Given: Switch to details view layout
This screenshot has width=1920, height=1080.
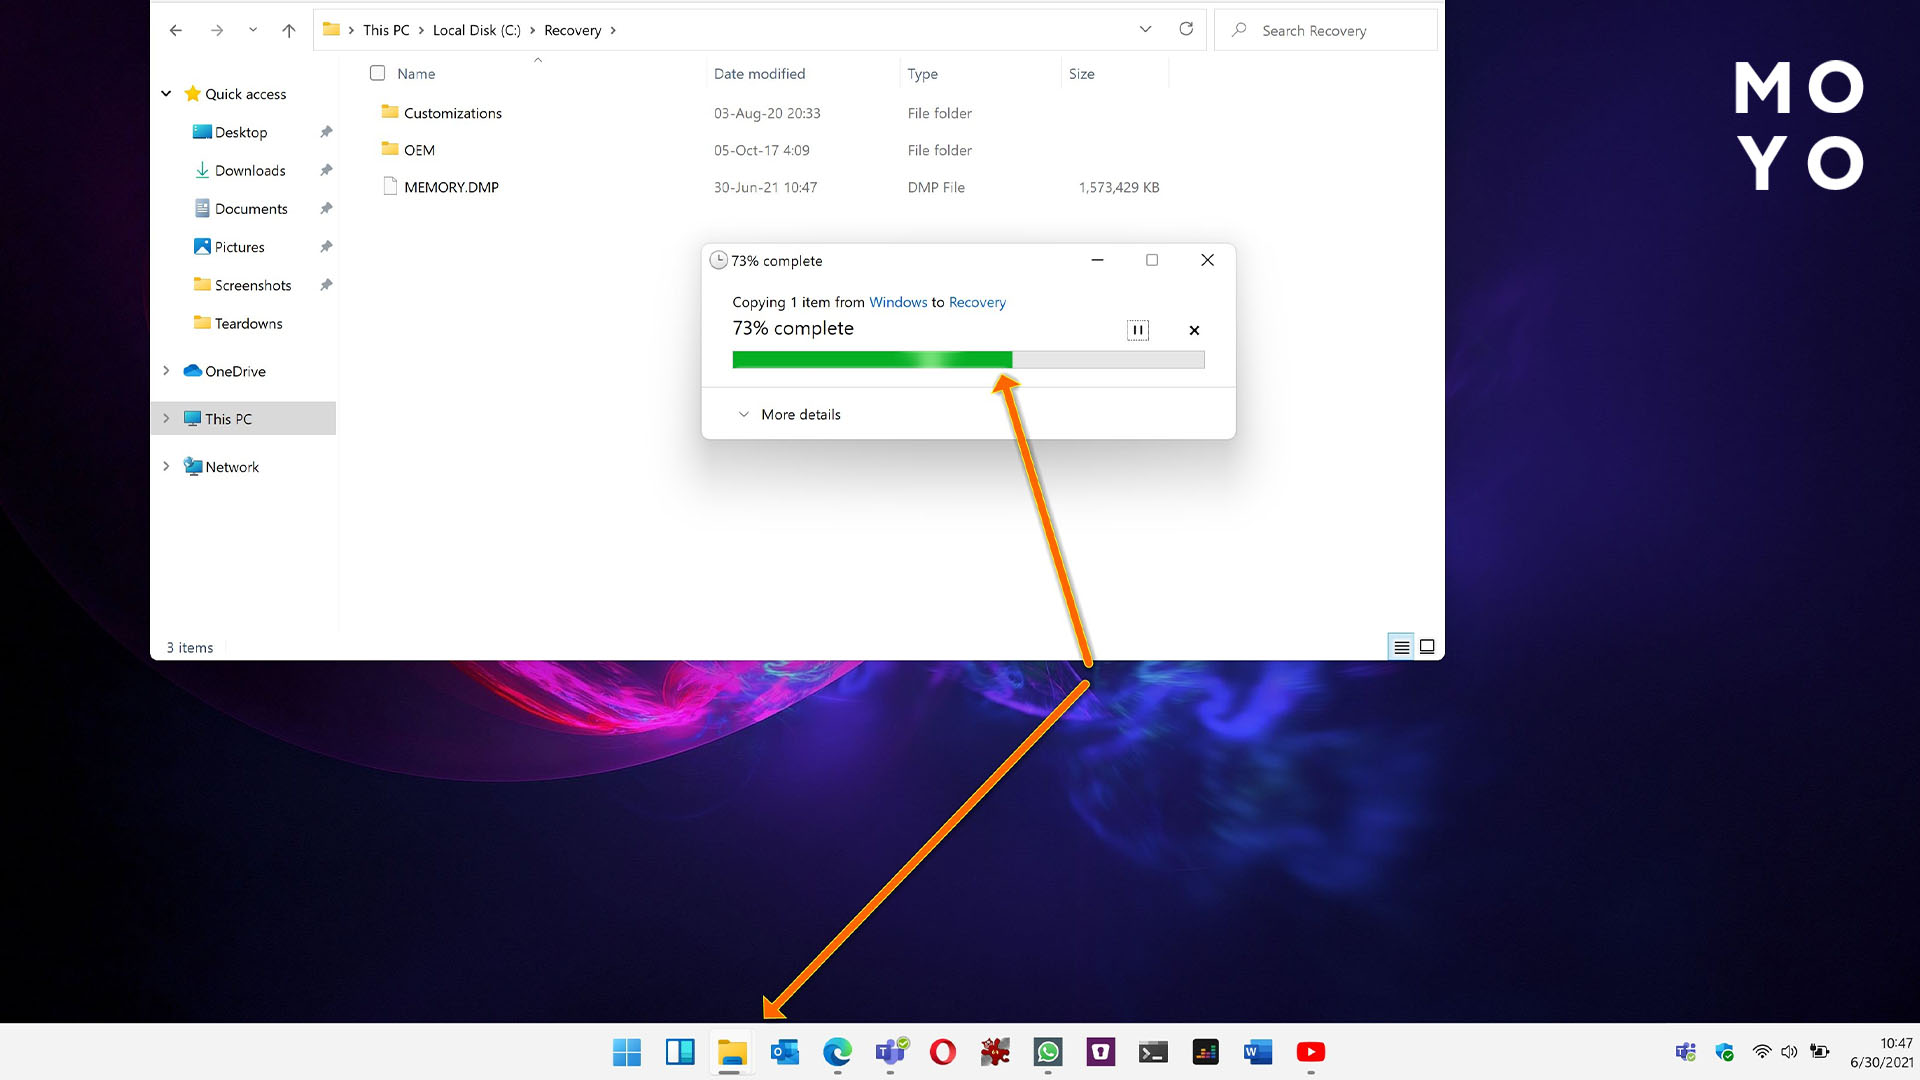Looking at the screenshot, I should pyautogui.click(x=1401, y=647).
